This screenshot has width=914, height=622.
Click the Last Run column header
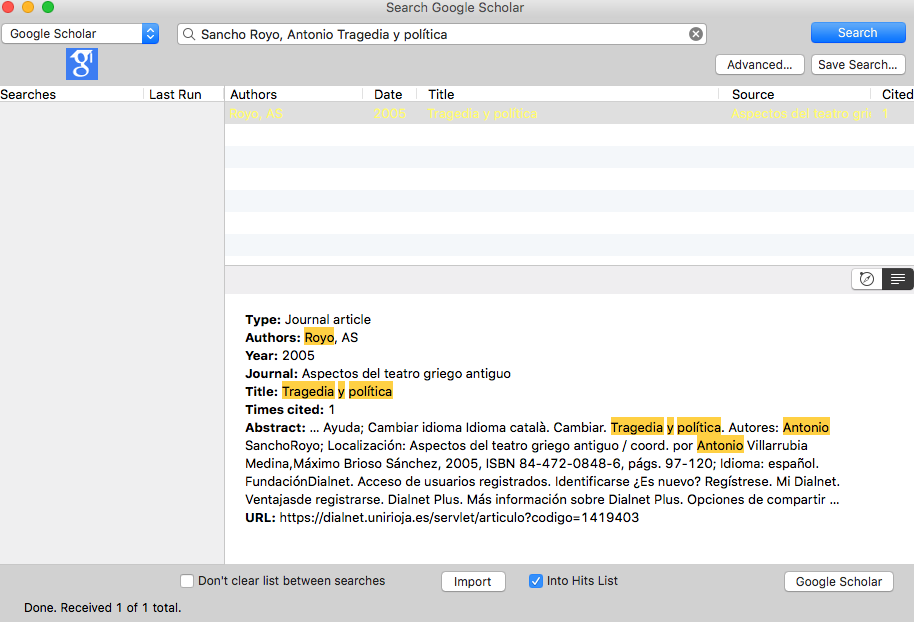click(x=183, y=94)
